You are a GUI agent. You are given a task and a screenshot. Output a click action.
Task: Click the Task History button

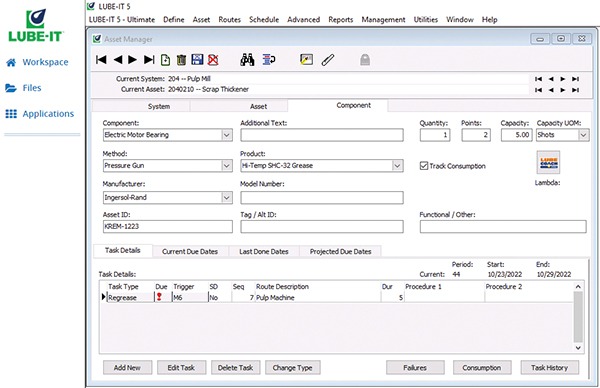click(549, 368)
